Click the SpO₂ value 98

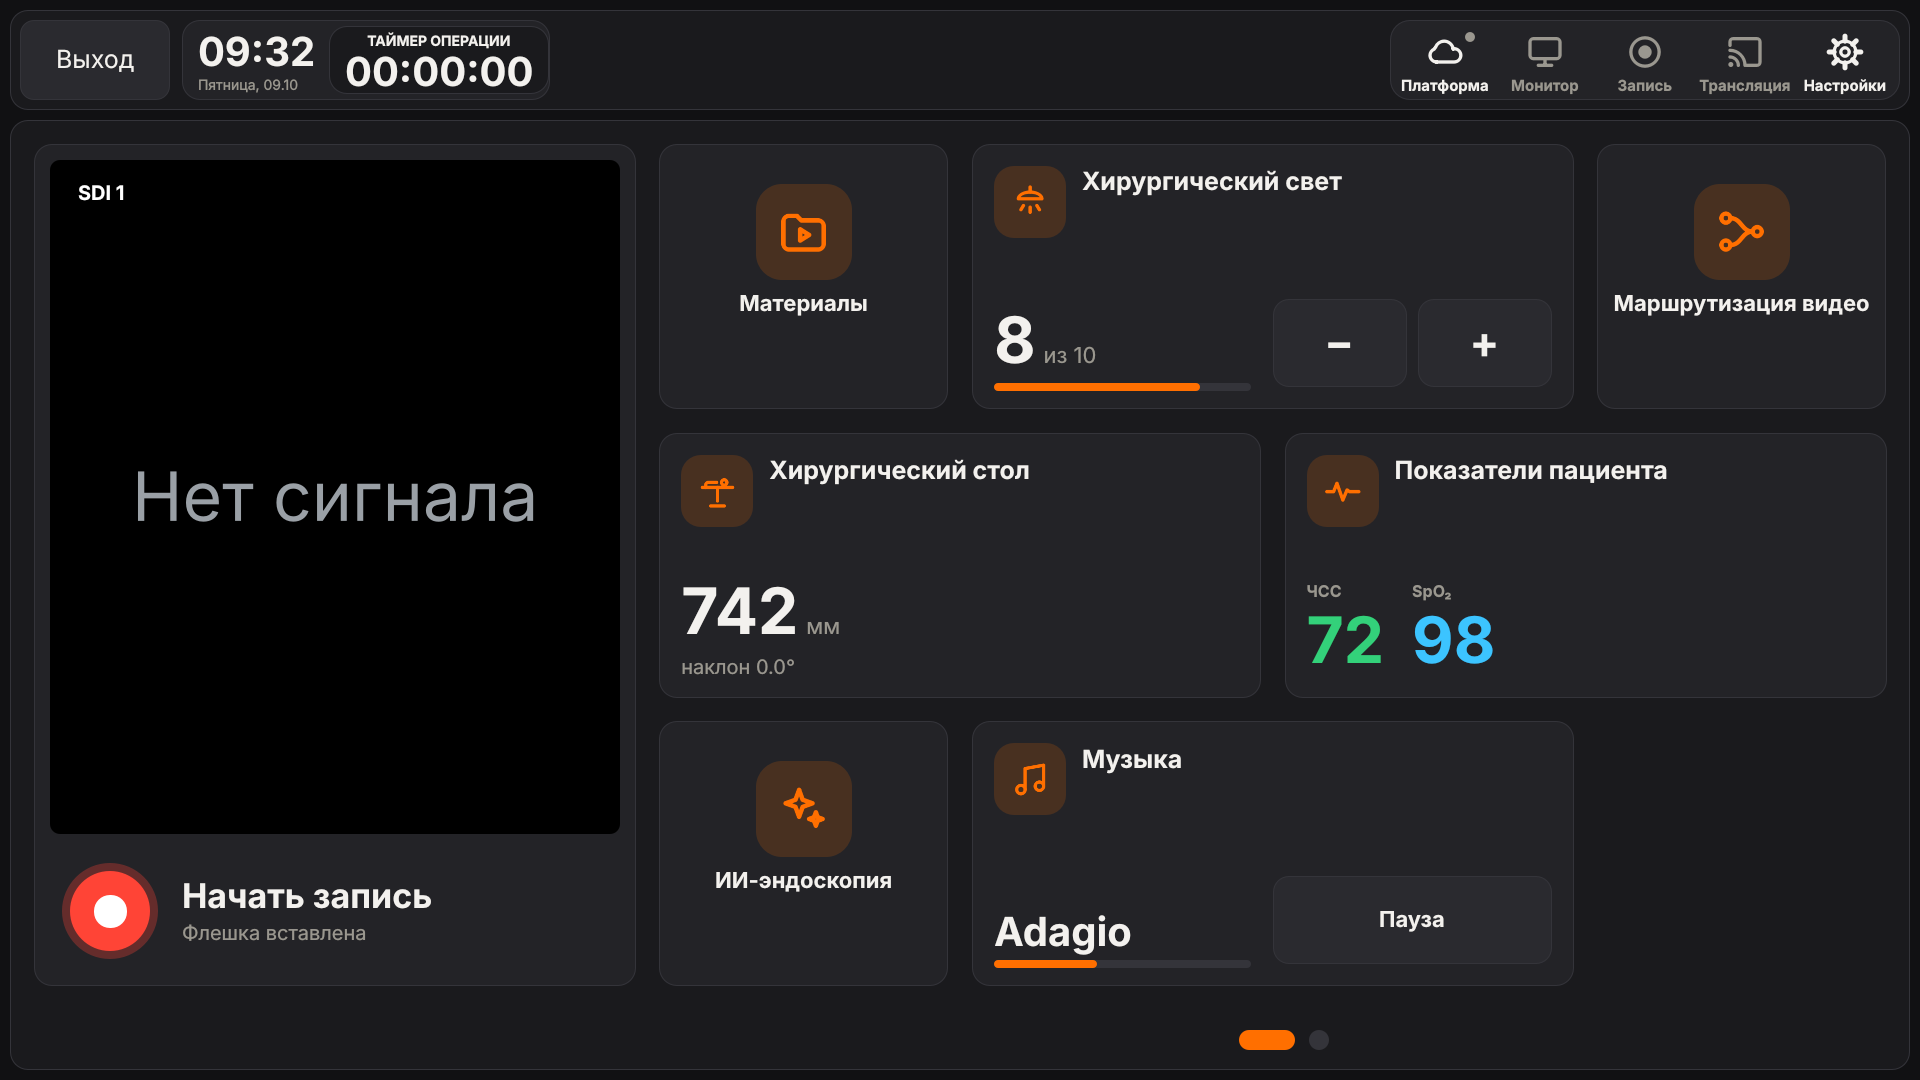pos(1453,640)
